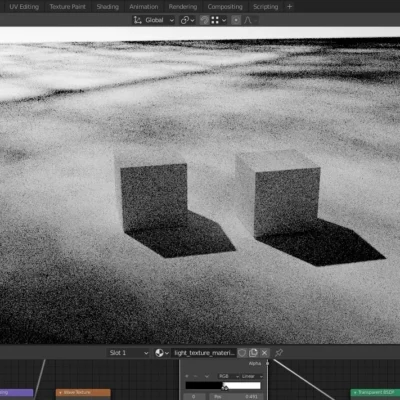Toggle the fake user shield icon

tap(242, 353)
